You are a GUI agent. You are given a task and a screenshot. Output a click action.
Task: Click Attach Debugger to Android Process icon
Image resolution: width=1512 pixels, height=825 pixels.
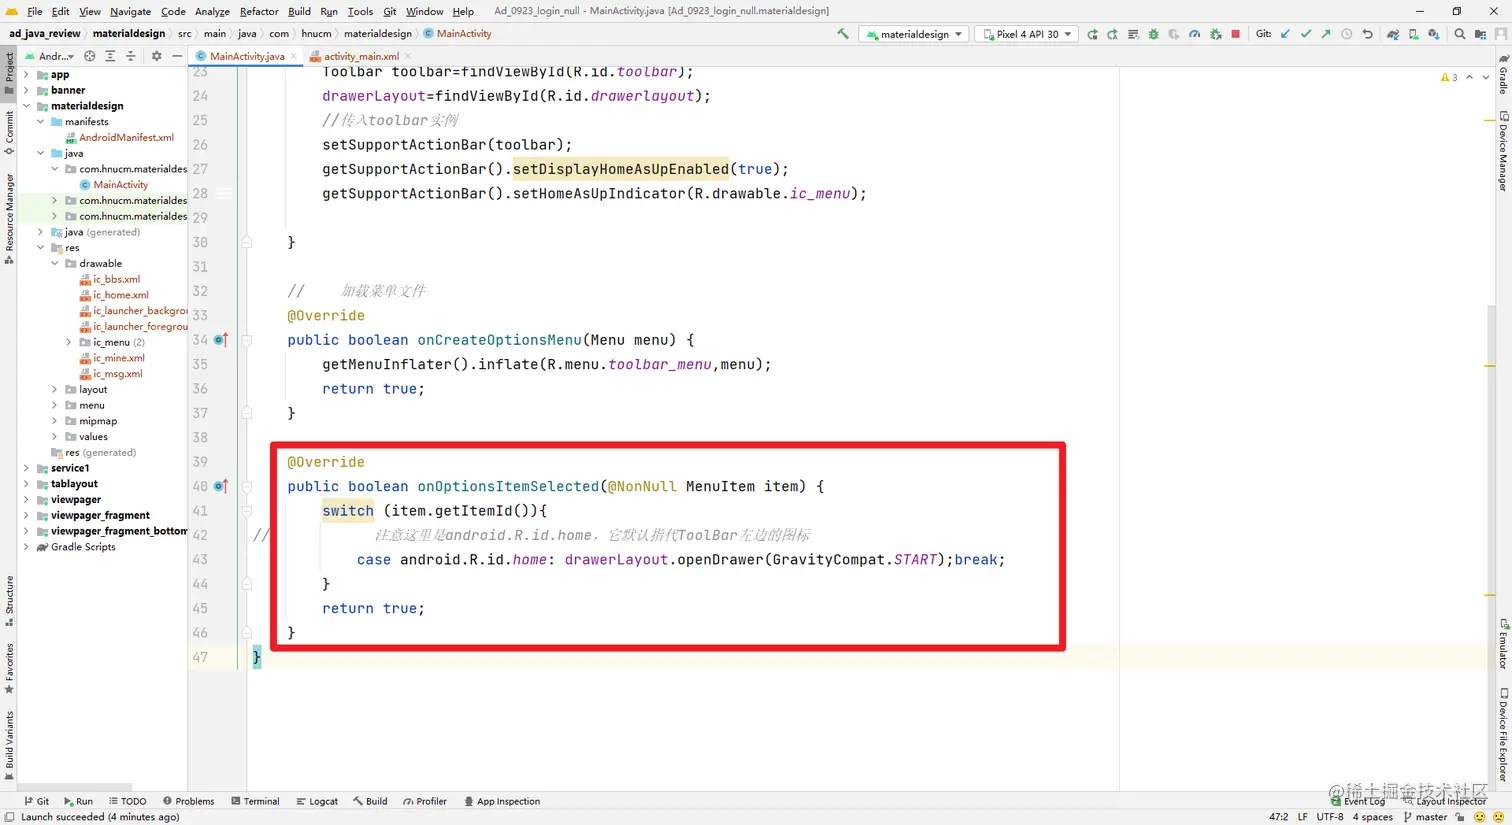[x=1215, y=34]
